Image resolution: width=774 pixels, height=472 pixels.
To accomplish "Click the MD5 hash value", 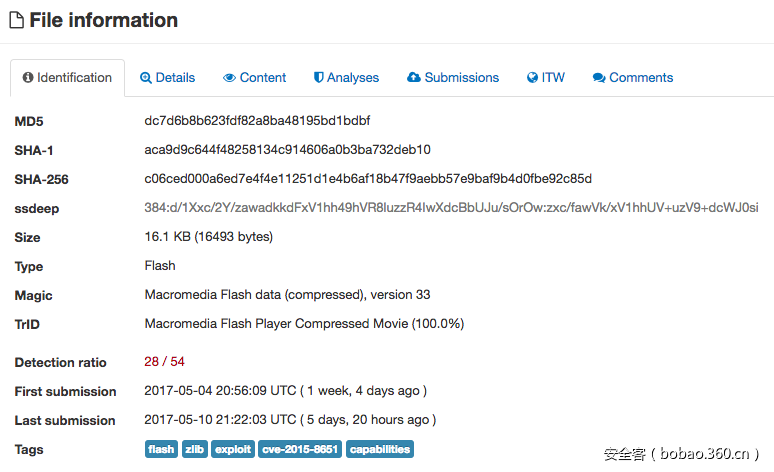I will point(257,121).
